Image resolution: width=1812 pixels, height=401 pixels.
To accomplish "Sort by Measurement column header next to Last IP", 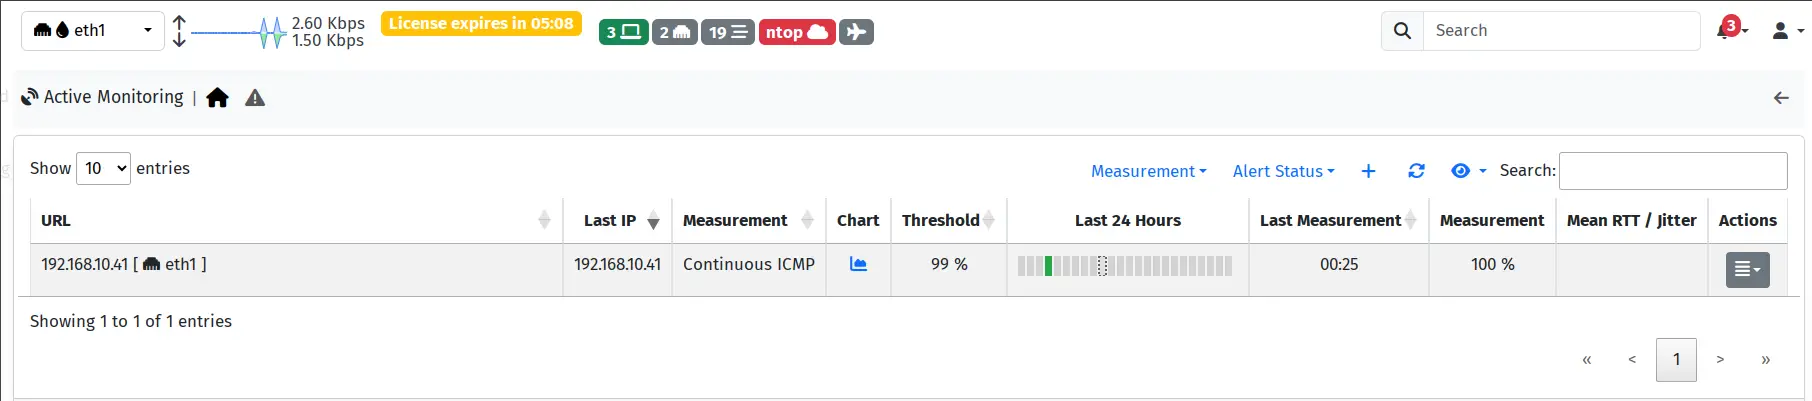I will [748, 220].
